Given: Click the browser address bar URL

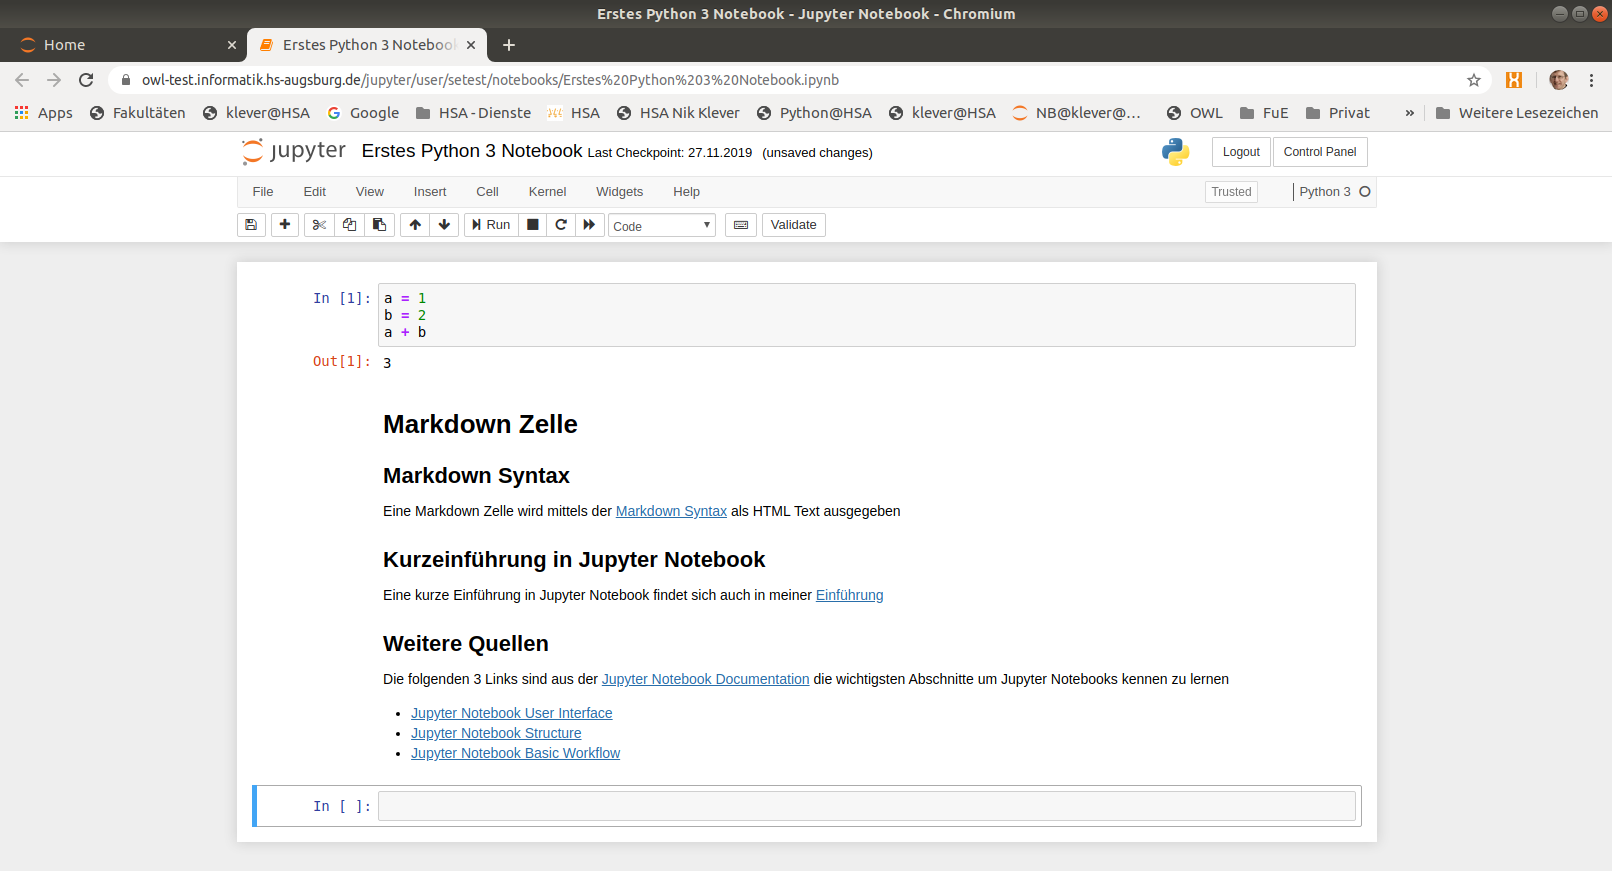Looking at the screenshot, I should 490,80.
